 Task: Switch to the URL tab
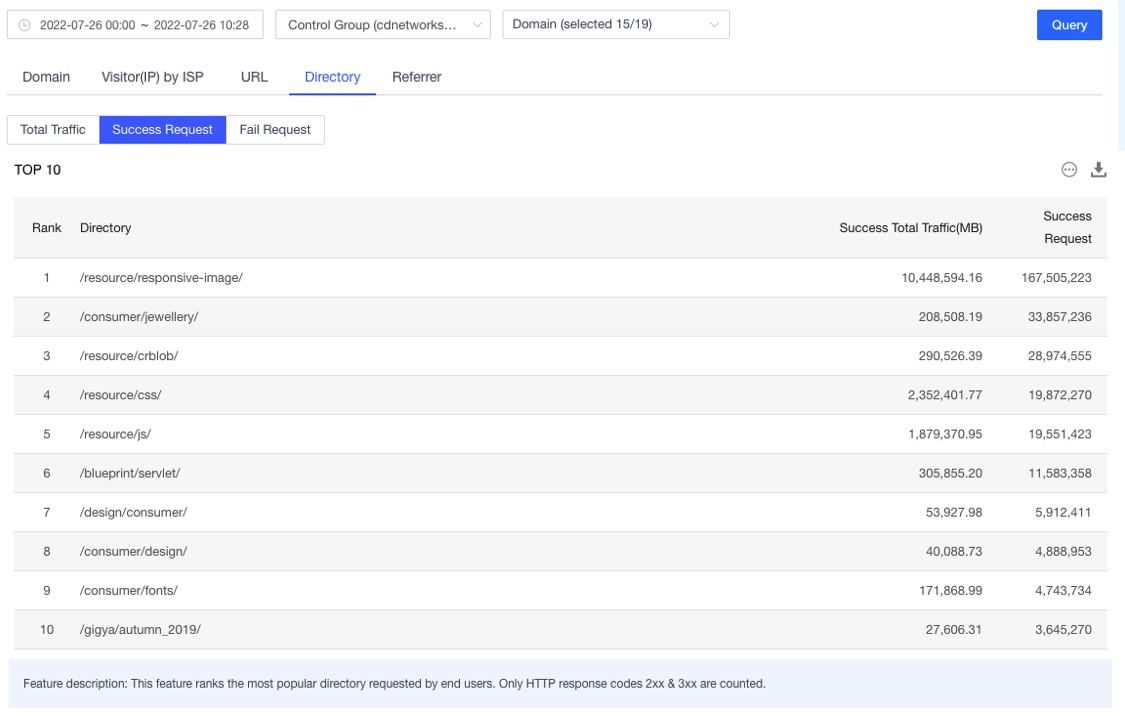pyautogui.click(x=254, y=76)
